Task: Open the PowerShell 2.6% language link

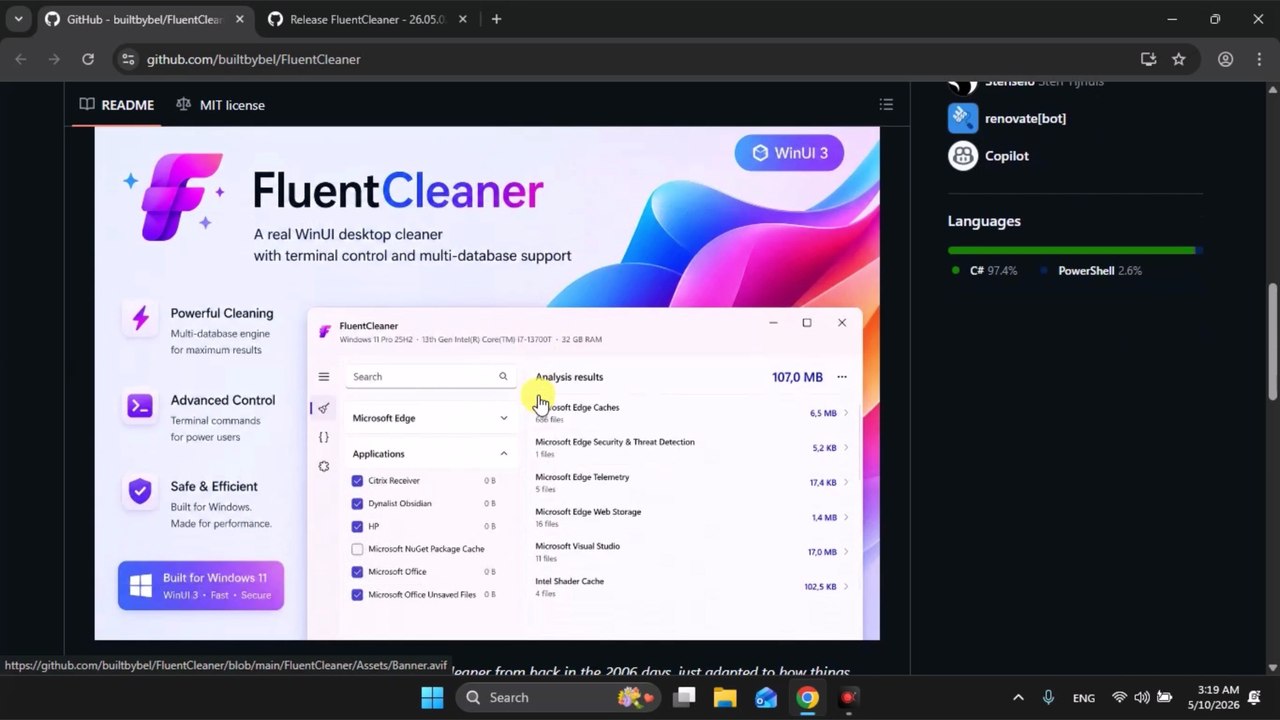Action: coord(1091,271)
